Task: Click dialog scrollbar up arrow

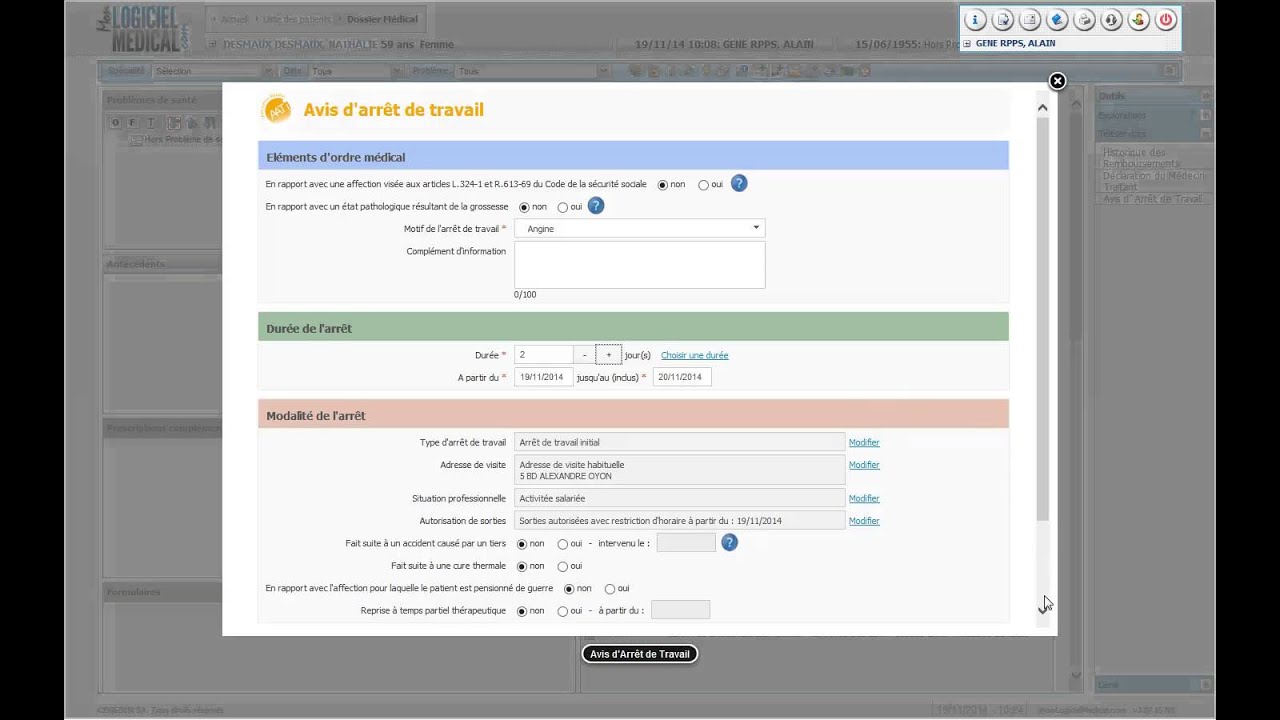Action: tap(1042, 107)
